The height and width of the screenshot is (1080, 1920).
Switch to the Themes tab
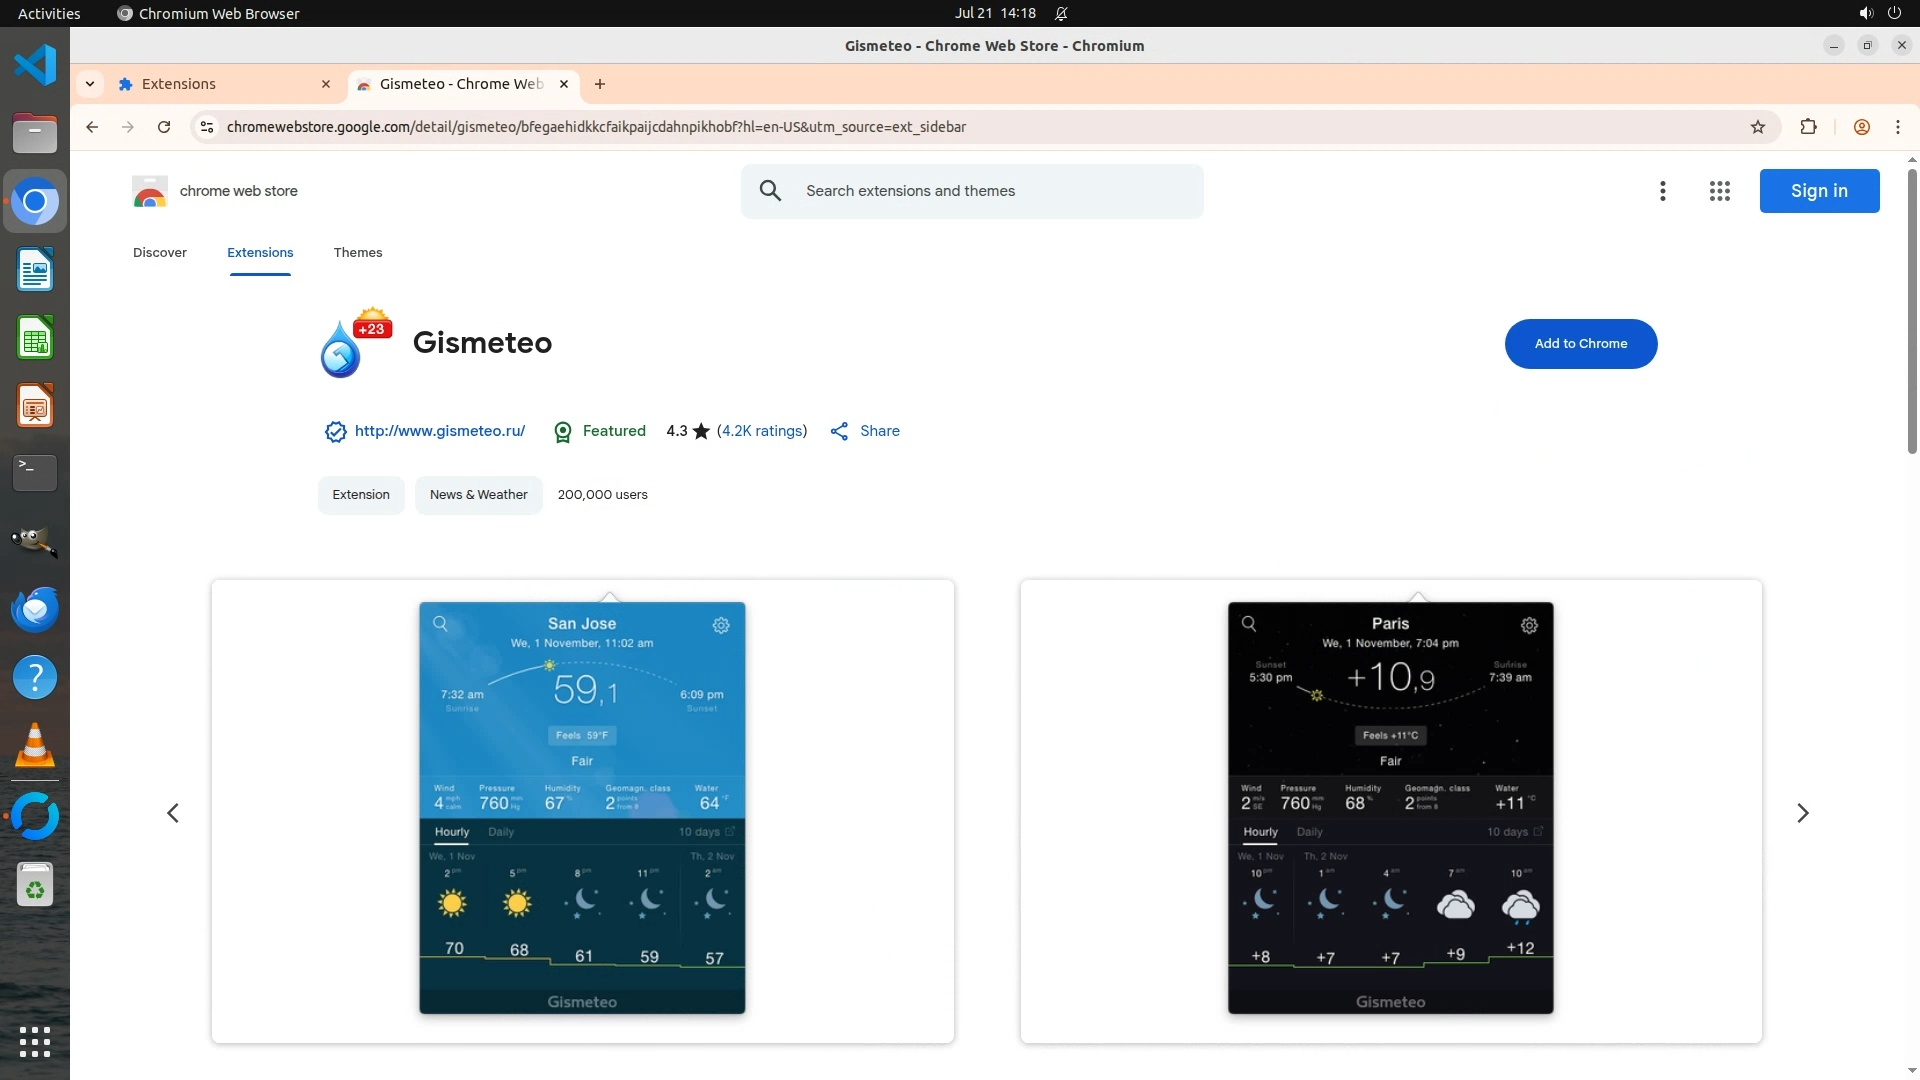pos(358,253)
